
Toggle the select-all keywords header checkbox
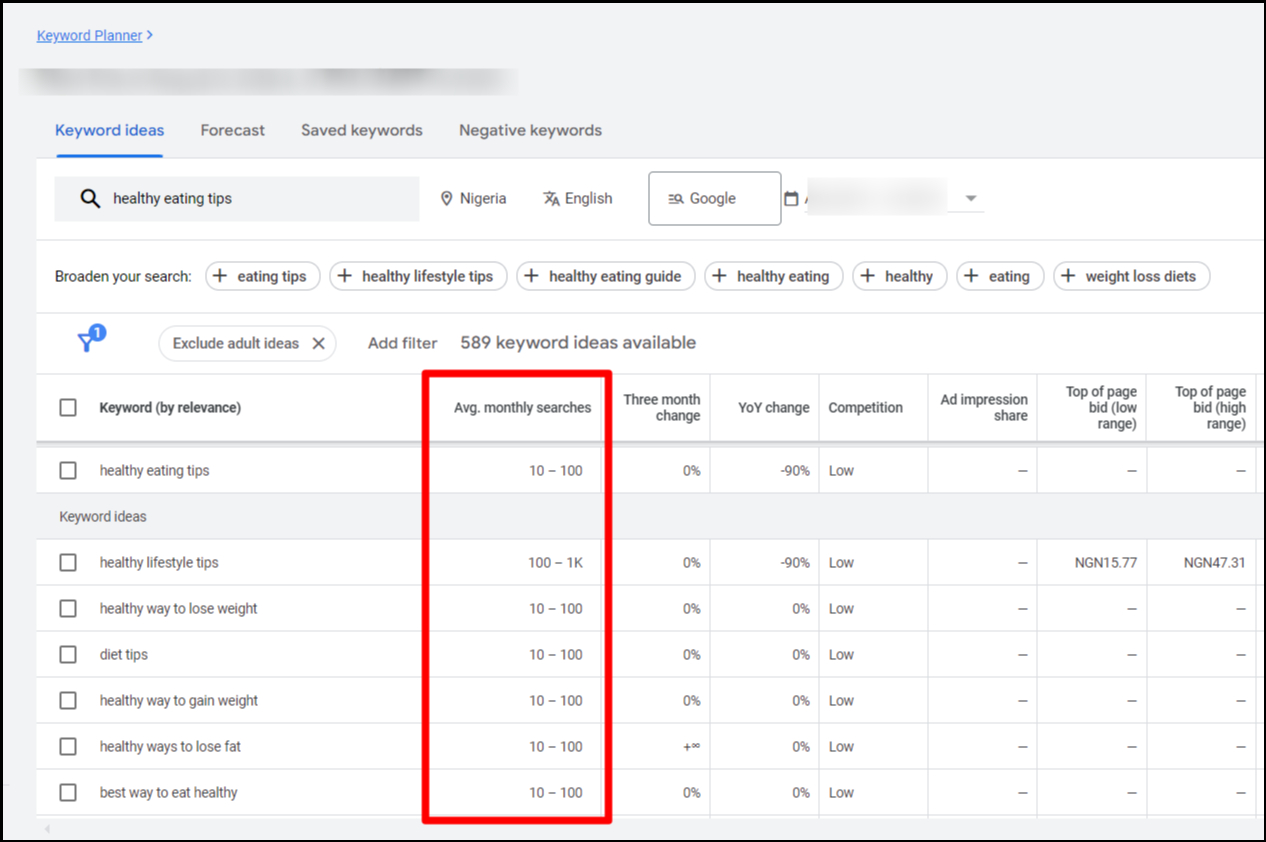coord(68,407)
